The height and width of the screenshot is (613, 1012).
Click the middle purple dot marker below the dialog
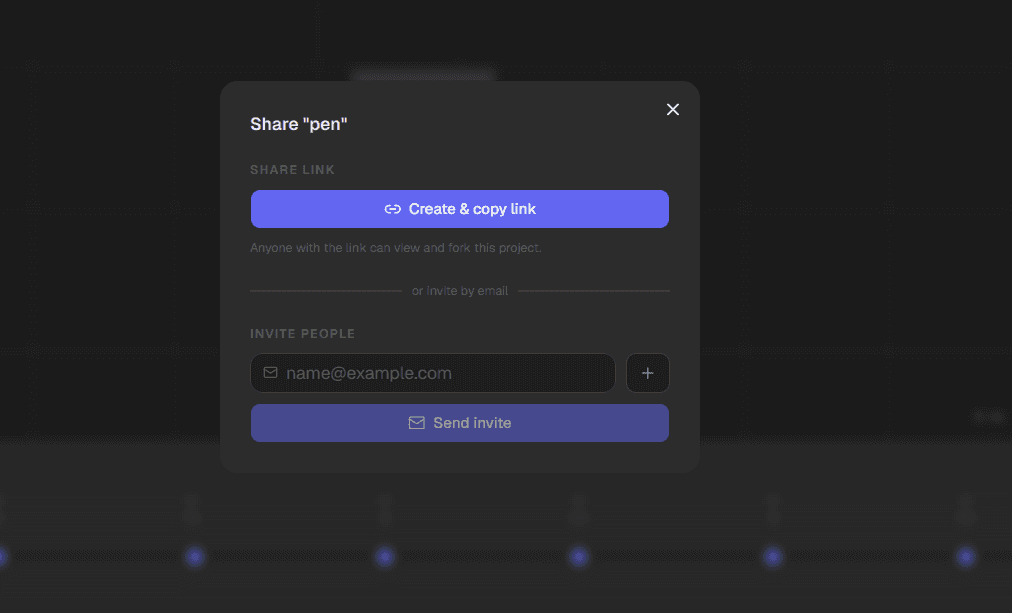(579, 556)
